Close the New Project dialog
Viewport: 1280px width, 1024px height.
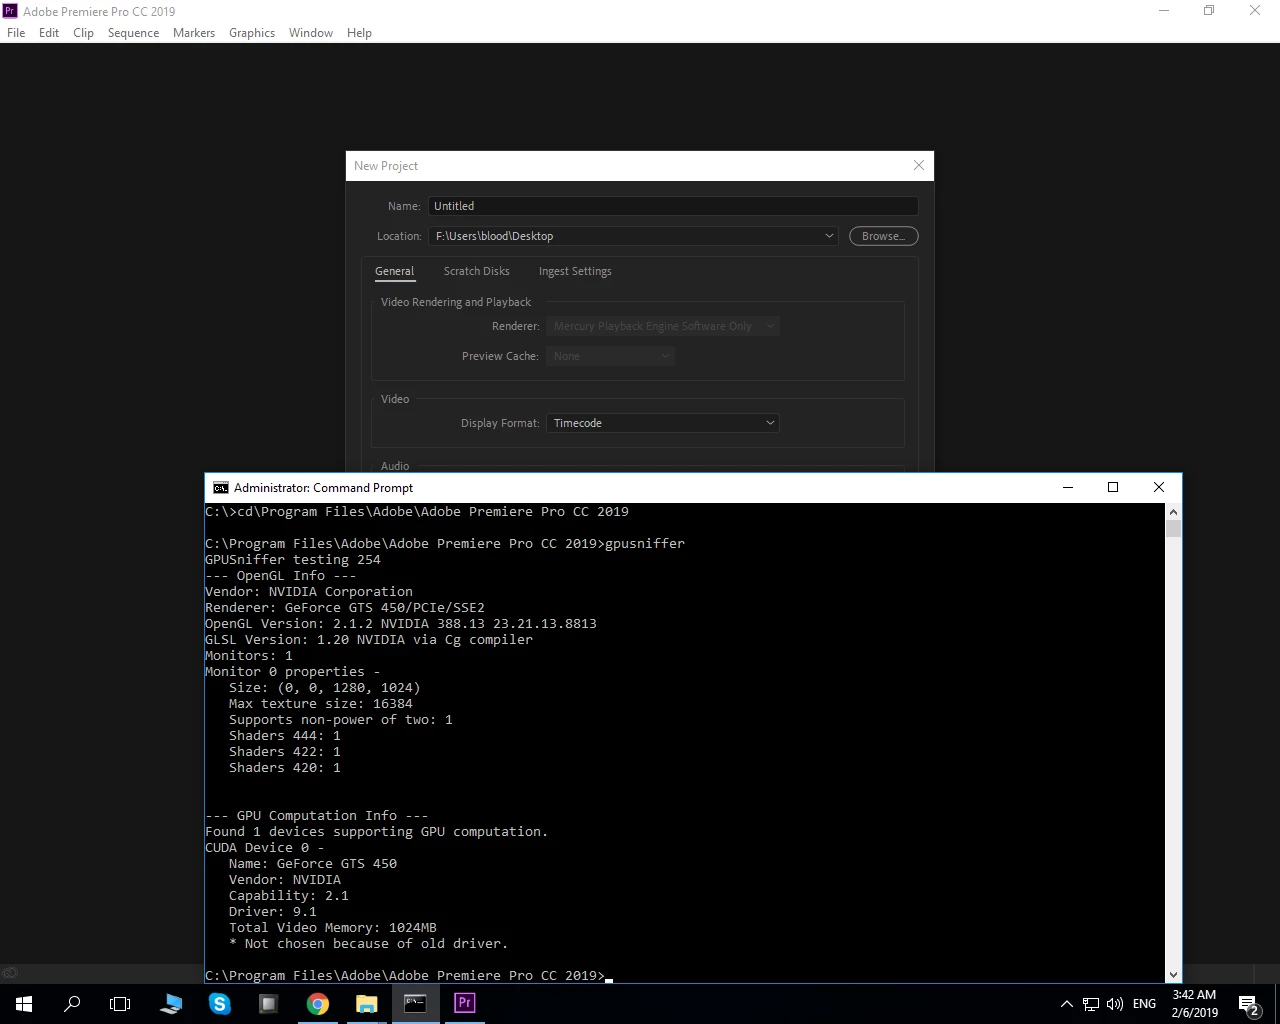pyautogui.click(x=919, y=165)
